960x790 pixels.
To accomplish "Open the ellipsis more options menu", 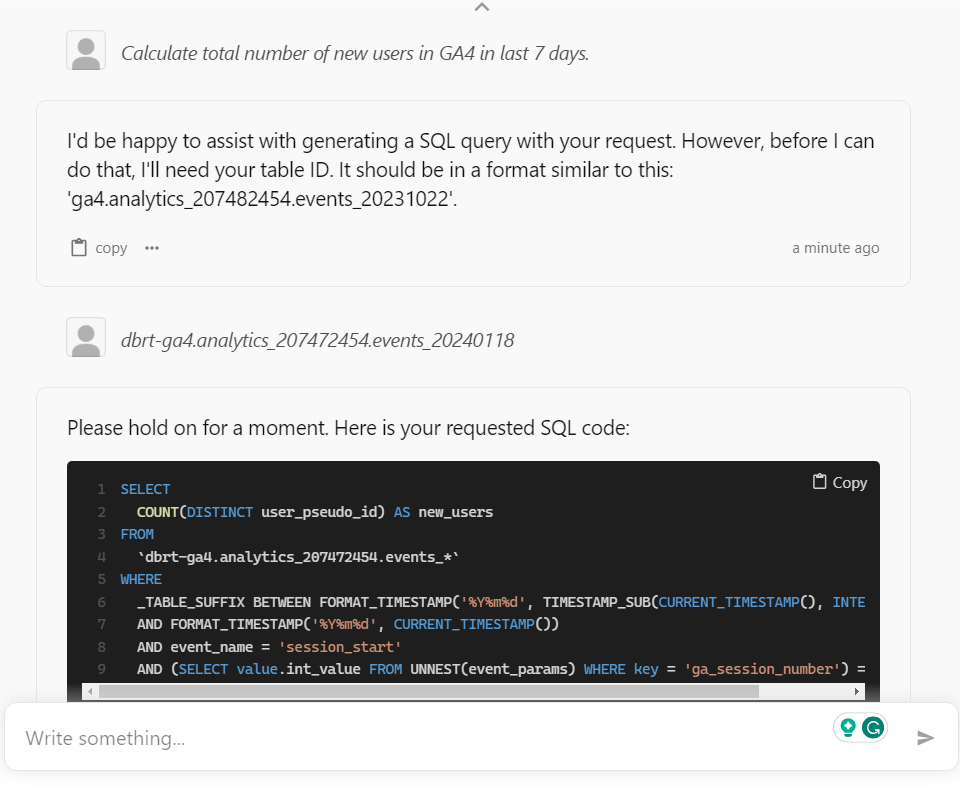I will (152, 248).
